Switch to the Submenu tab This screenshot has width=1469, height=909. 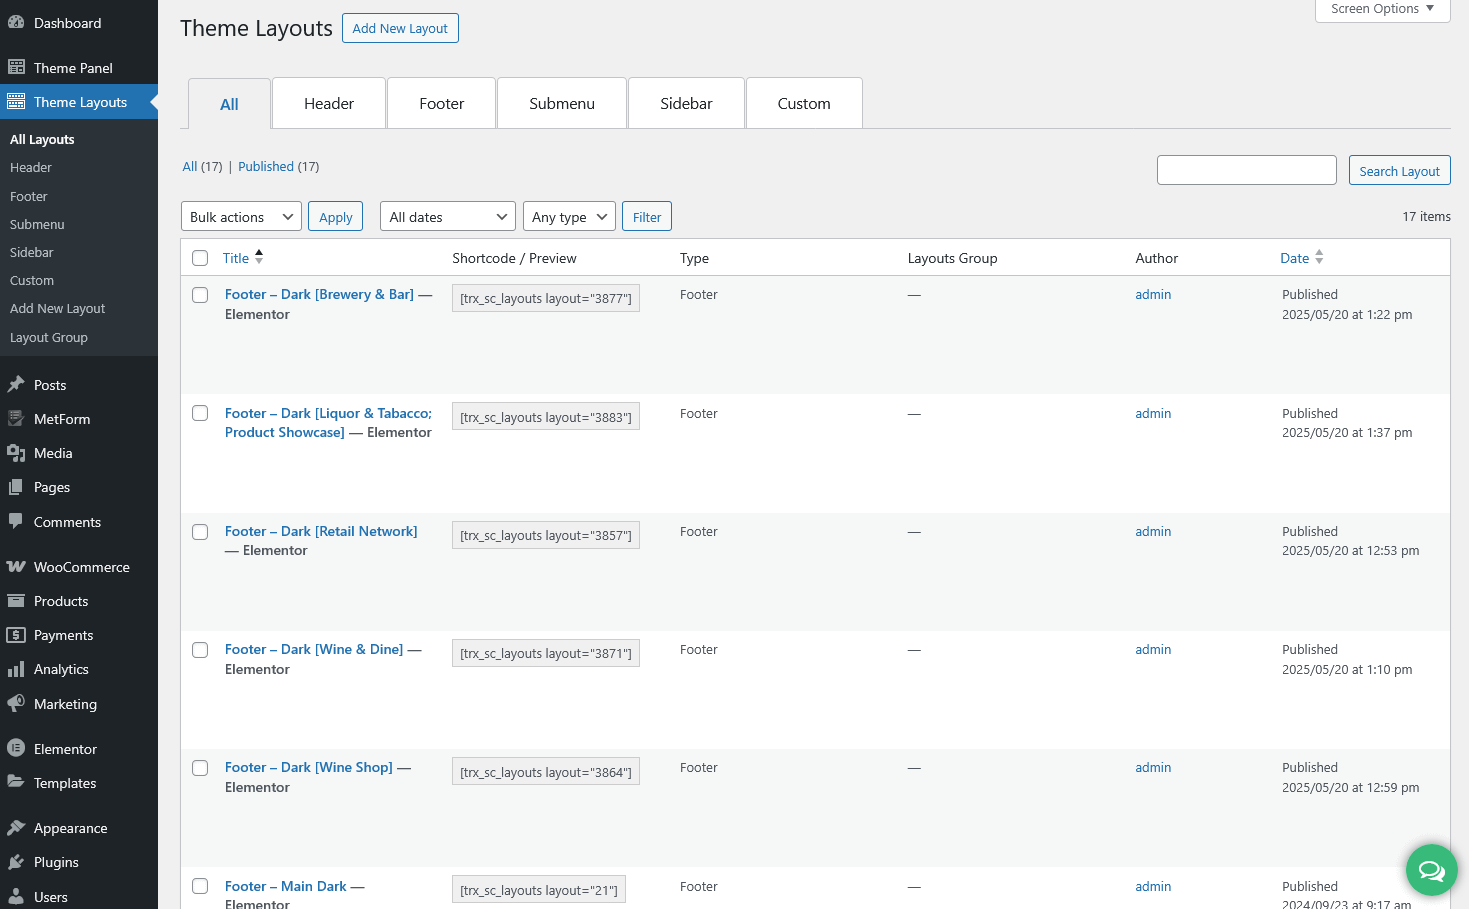(x=562, y=103)
